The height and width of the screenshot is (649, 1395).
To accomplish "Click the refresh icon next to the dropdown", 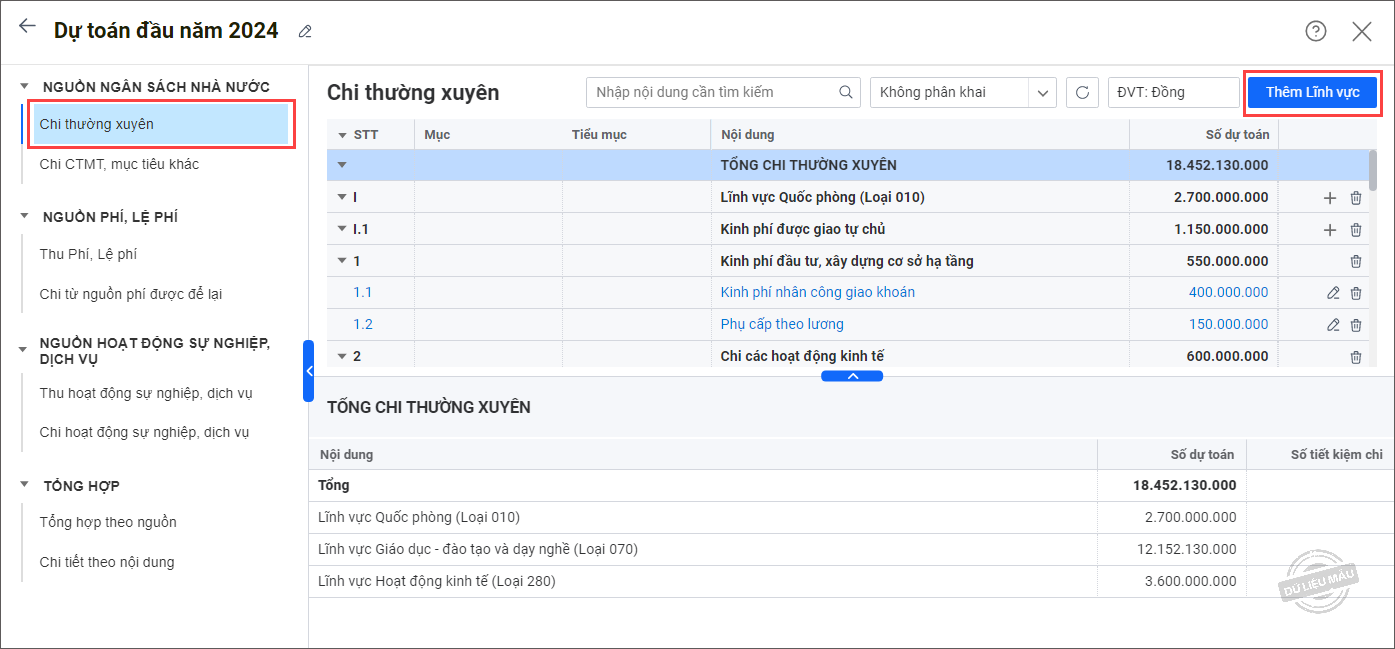I will [x=1081, y=93].
